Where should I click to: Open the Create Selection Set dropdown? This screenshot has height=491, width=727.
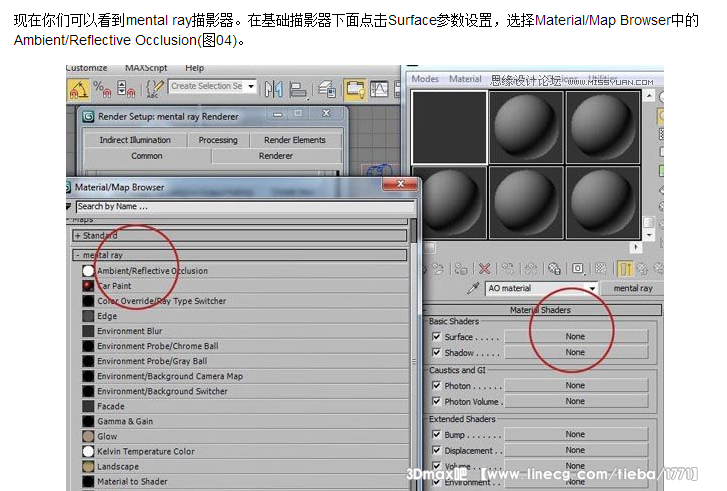[x=251, y=86]
